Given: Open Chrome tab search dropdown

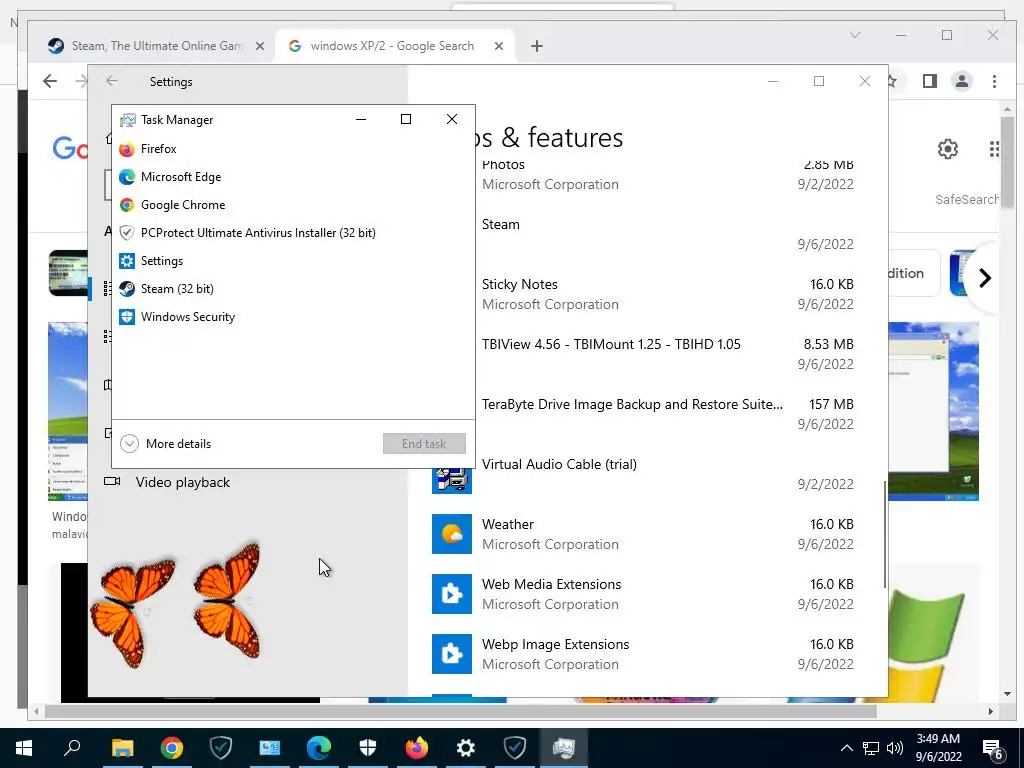Looking at the screenshot, I should pos(855,35).
